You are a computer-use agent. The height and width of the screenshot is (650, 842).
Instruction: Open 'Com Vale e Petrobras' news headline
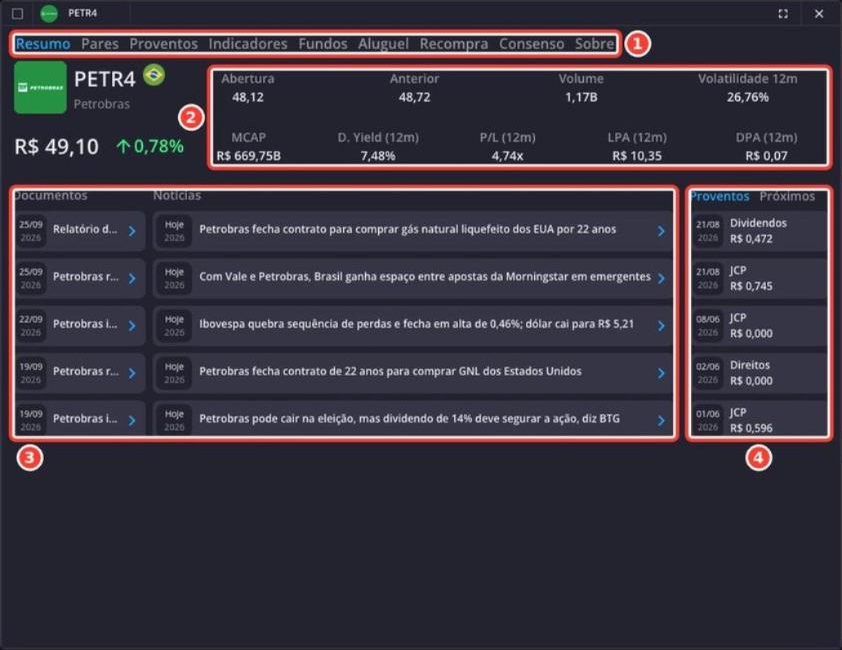(425, 277)
